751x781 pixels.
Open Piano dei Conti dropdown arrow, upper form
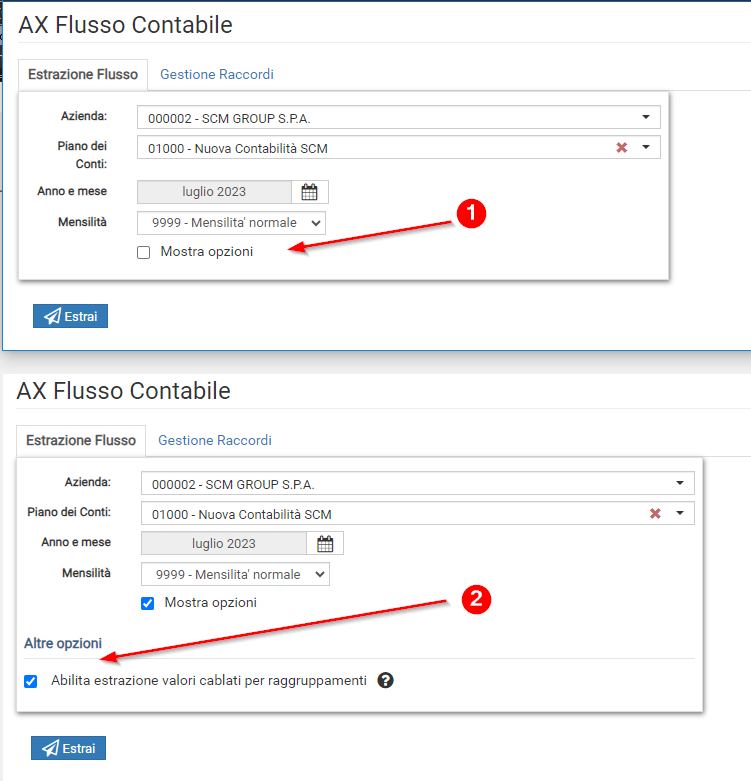coord(646,148)
